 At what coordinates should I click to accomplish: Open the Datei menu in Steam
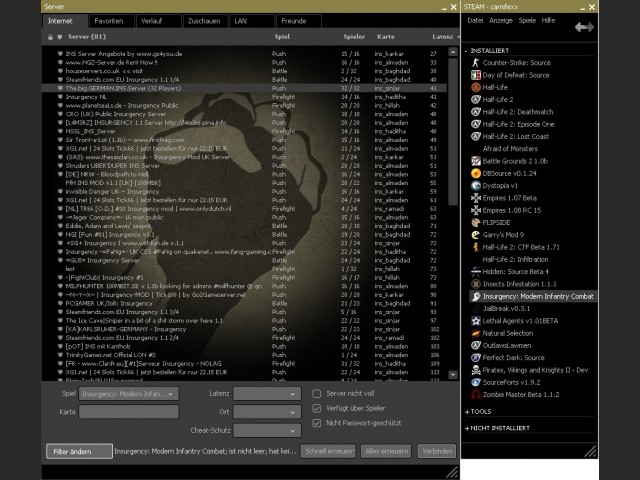coord(475,20)
